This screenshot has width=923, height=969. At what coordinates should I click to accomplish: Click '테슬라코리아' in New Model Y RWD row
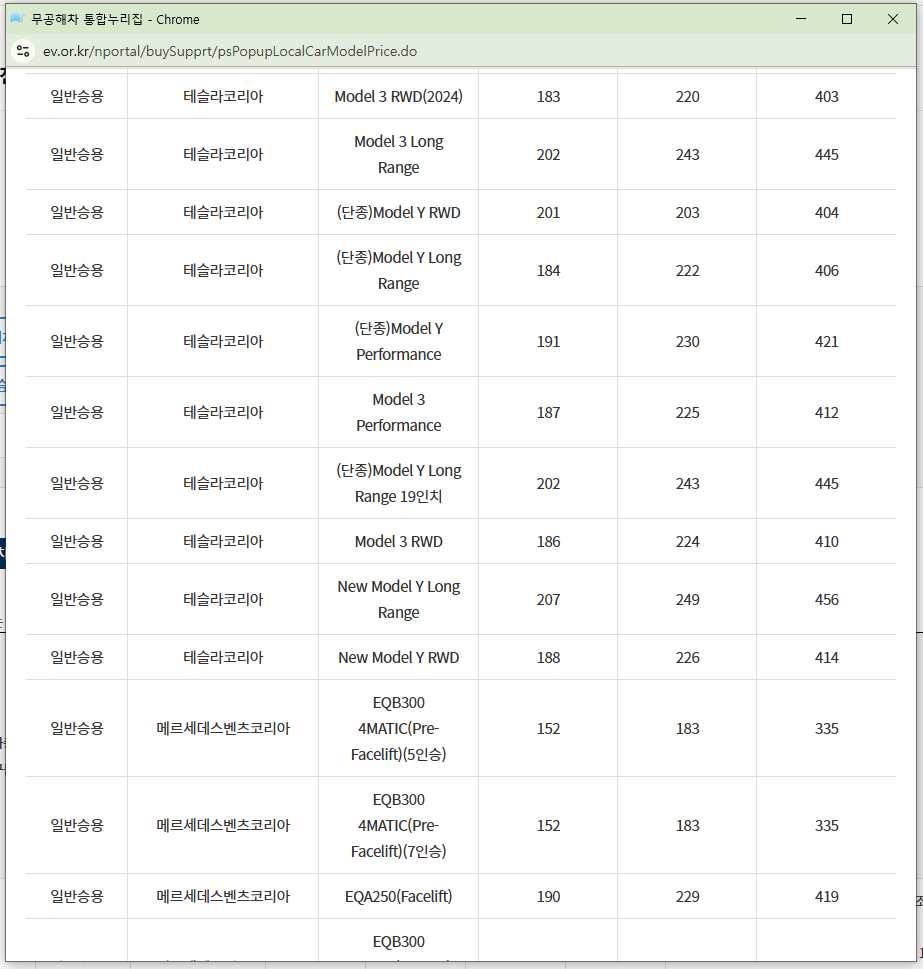click(x=223, y=658)
